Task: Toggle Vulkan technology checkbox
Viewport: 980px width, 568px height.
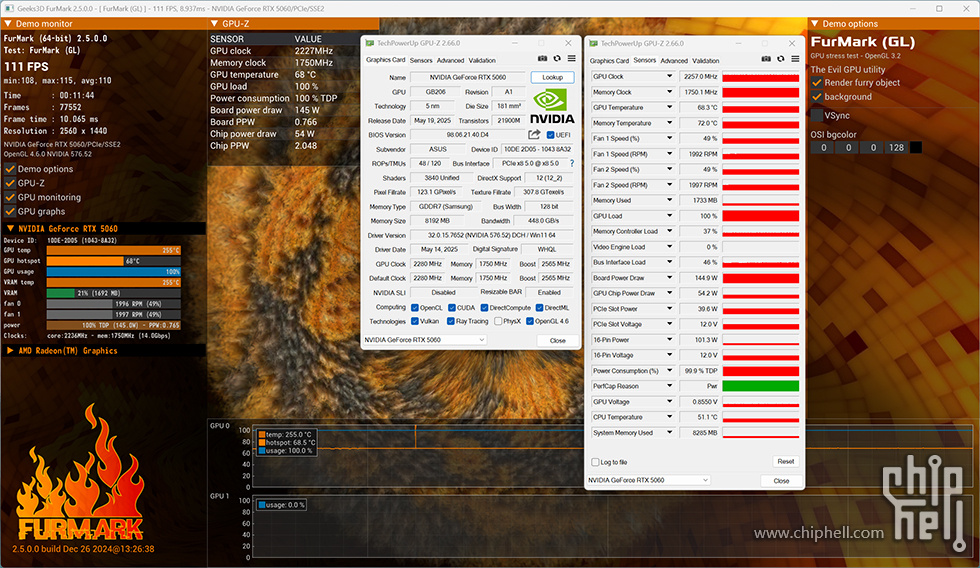Action: (x=414, y=321)
